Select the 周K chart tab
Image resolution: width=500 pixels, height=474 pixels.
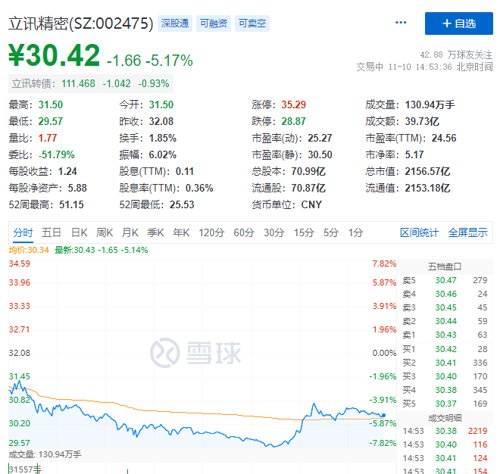tap(105, 232)
